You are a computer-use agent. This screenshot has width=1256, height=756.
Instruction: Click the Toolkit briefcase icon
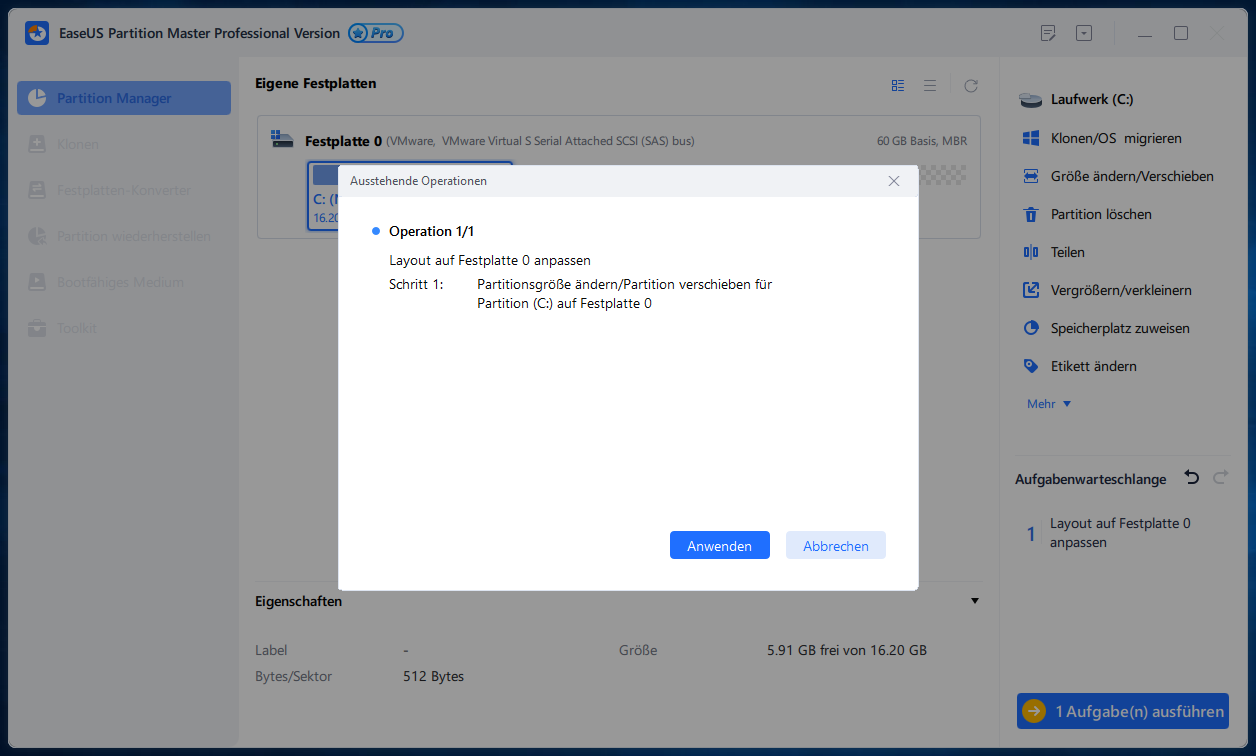coord(37,328)
